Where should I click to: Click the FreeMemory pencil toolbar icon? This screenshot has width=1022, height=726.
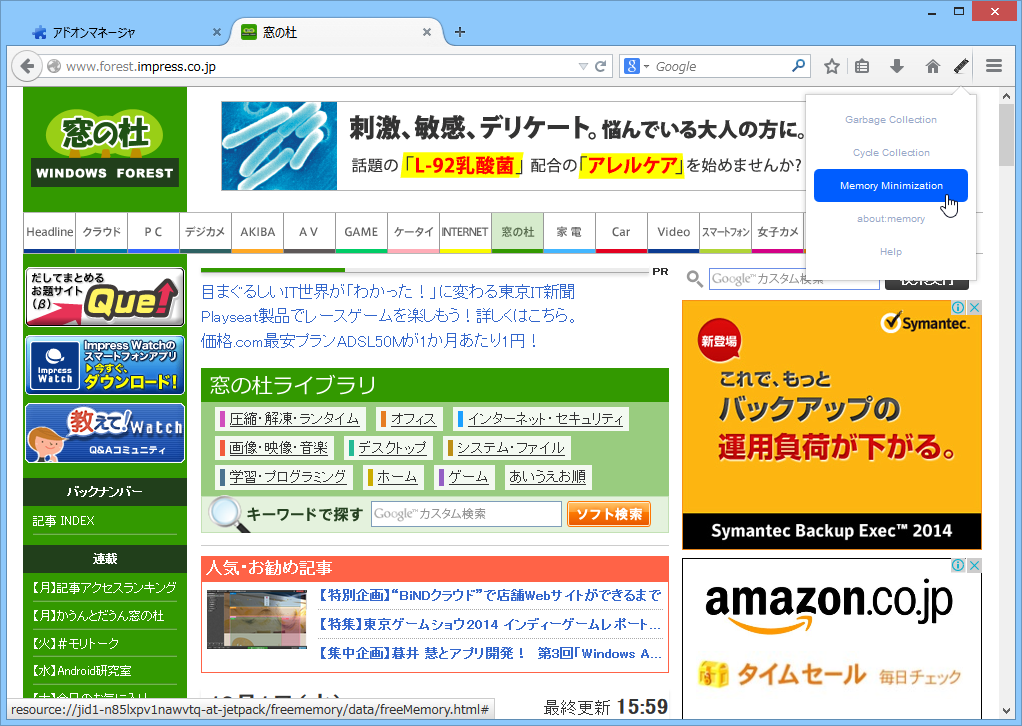point(961,66)
